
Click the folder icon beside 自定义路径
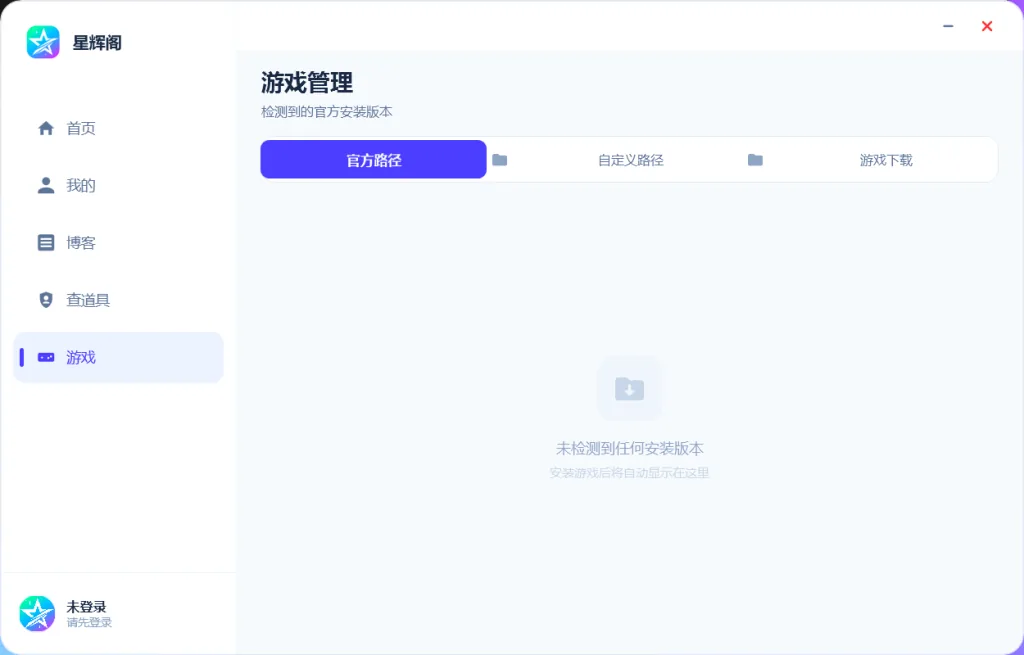click(x=500, y=160)
